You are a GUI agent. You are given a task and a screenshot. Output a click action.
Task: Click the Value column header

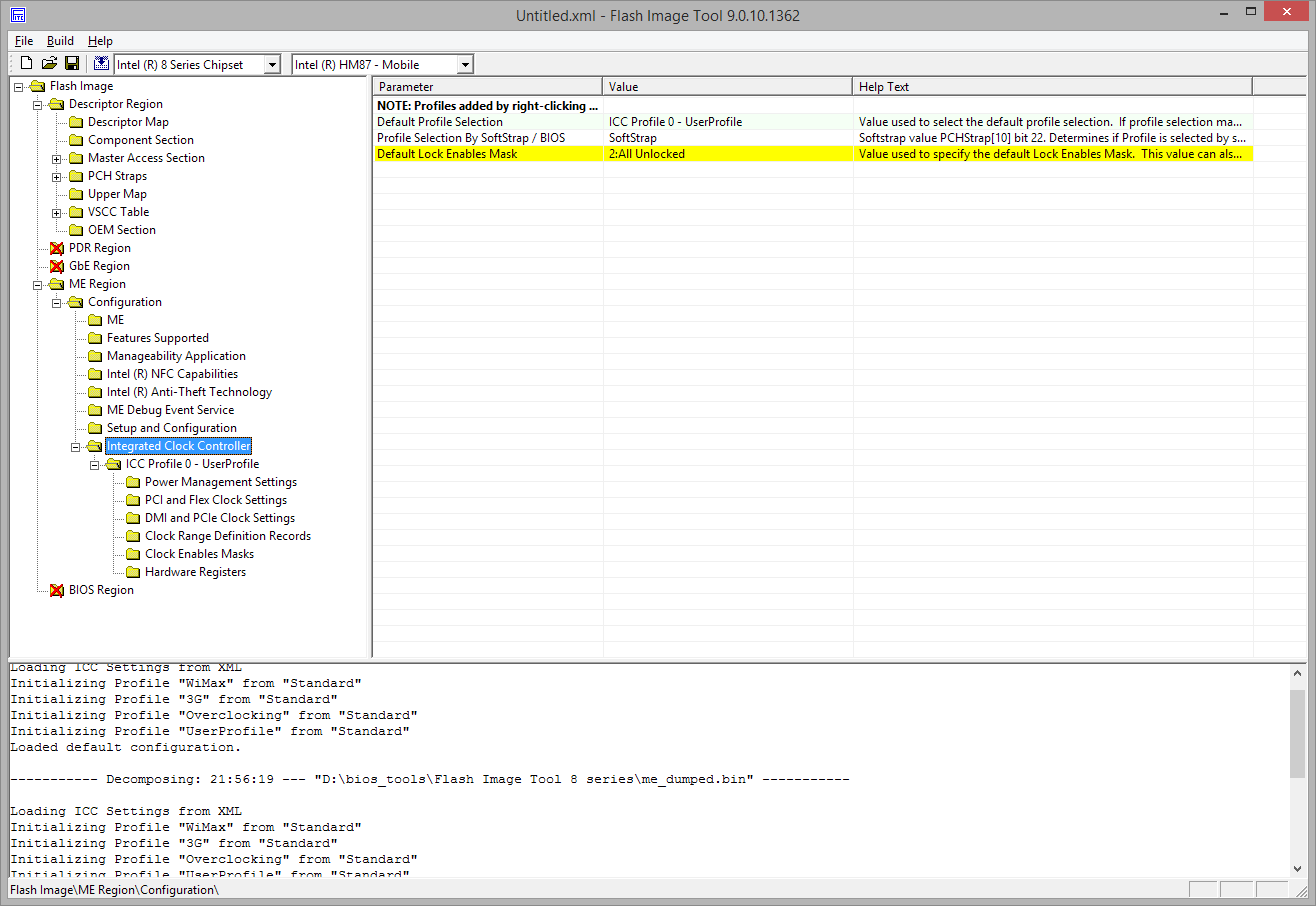click(728, 87)
